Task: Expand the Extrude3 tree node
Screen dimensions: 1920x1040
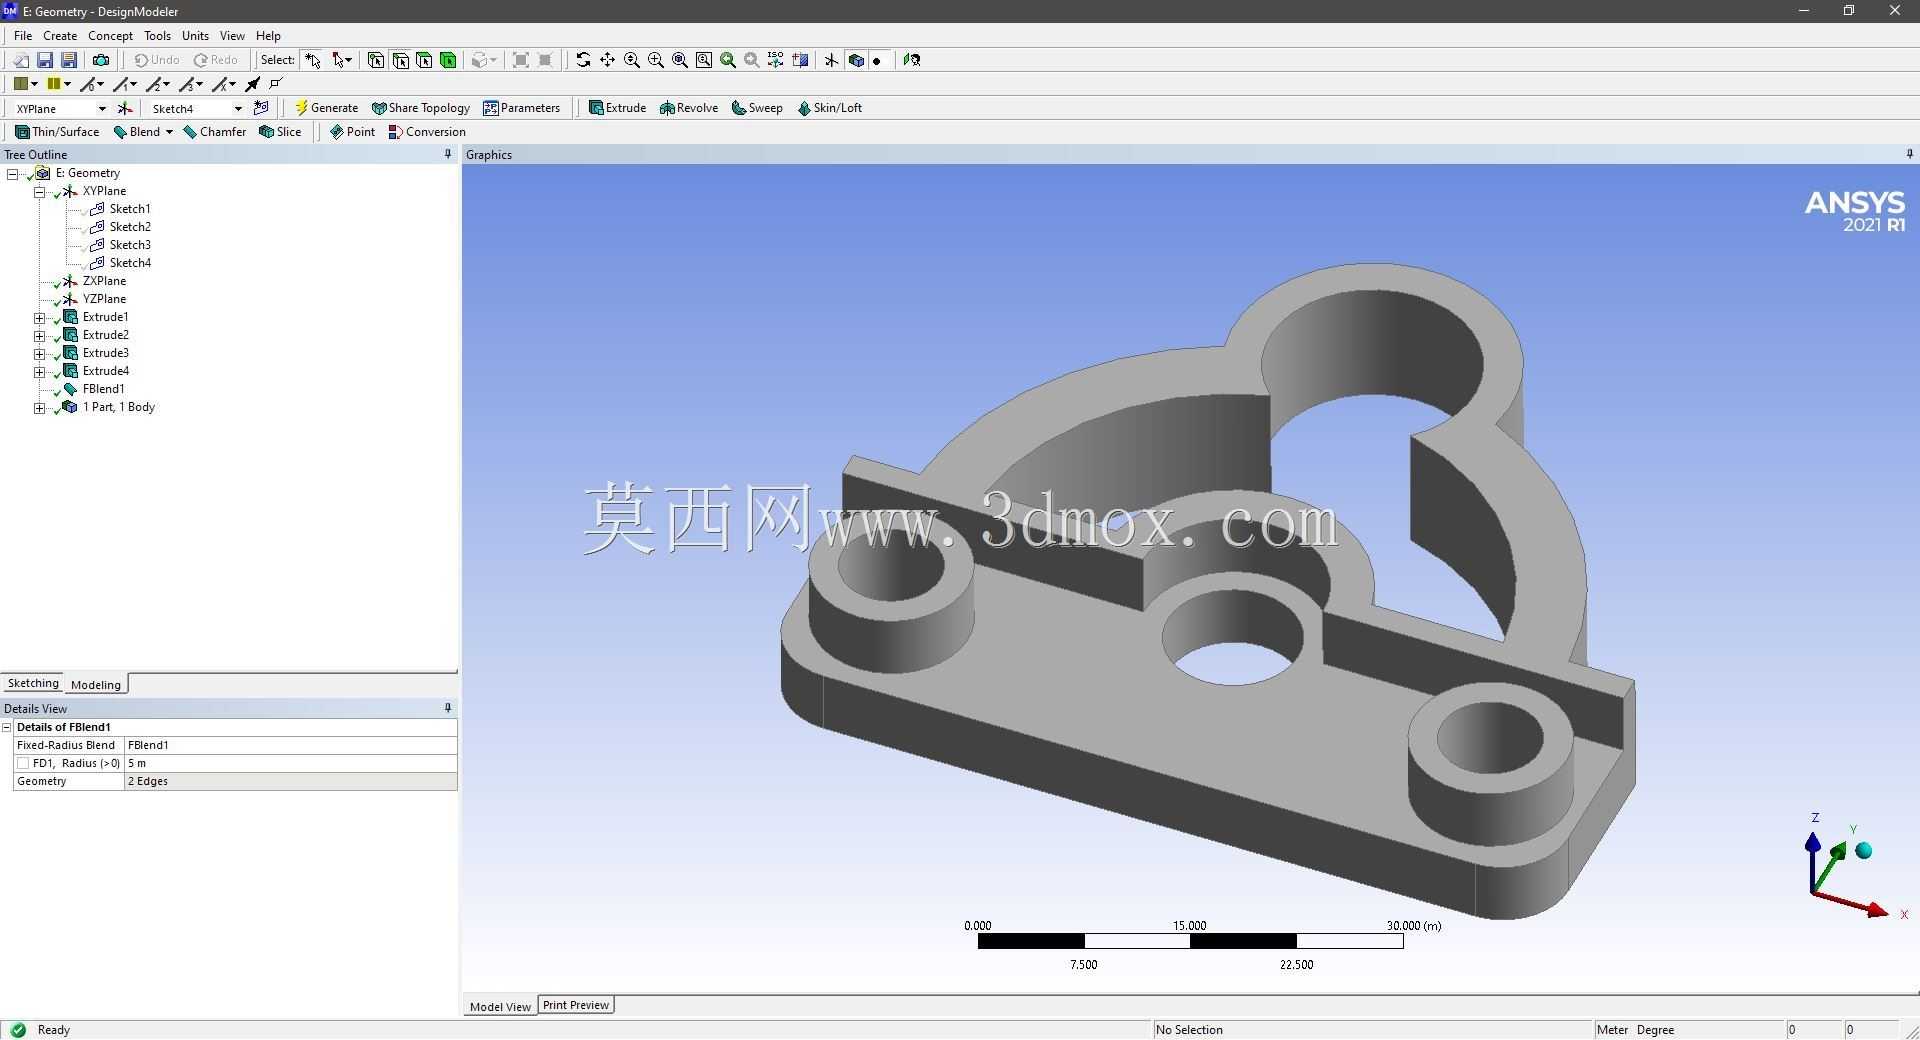Action: 40,354
